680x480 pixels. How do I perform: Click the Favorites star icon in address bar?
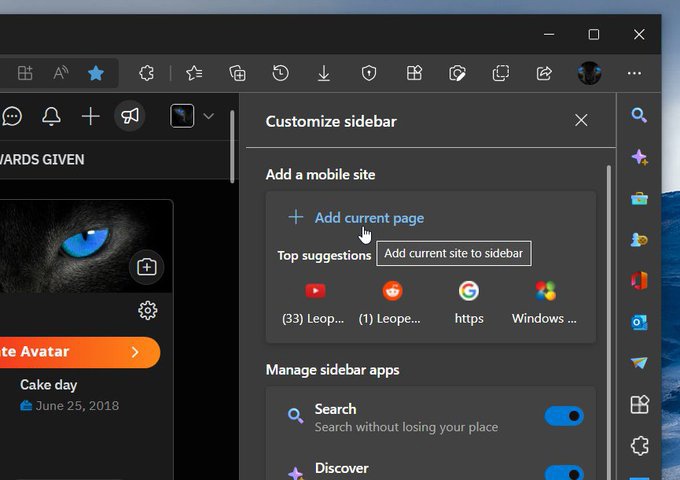pos(95,73)
